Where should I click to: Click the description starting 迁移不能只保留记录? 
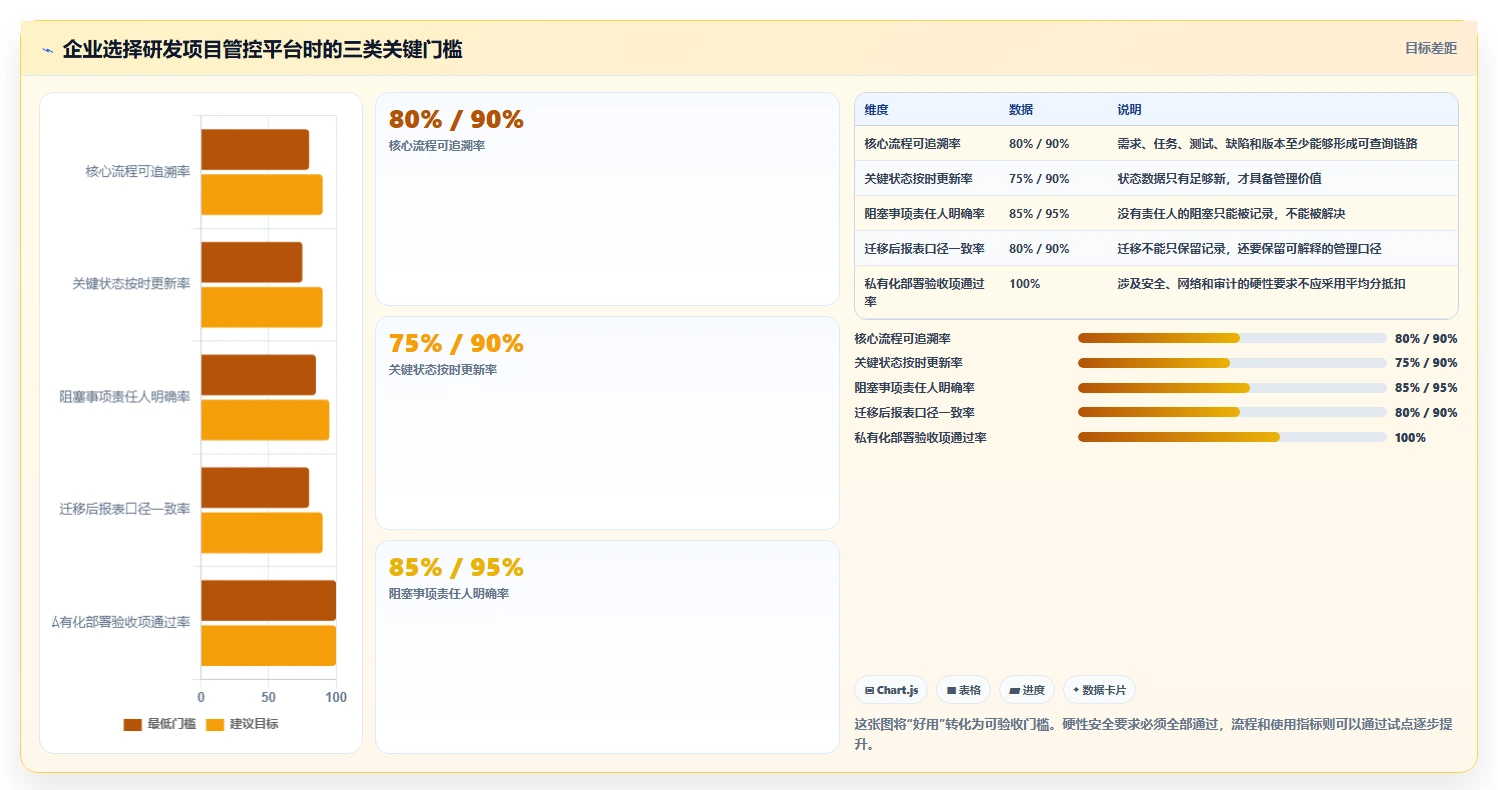(1250, 249)
